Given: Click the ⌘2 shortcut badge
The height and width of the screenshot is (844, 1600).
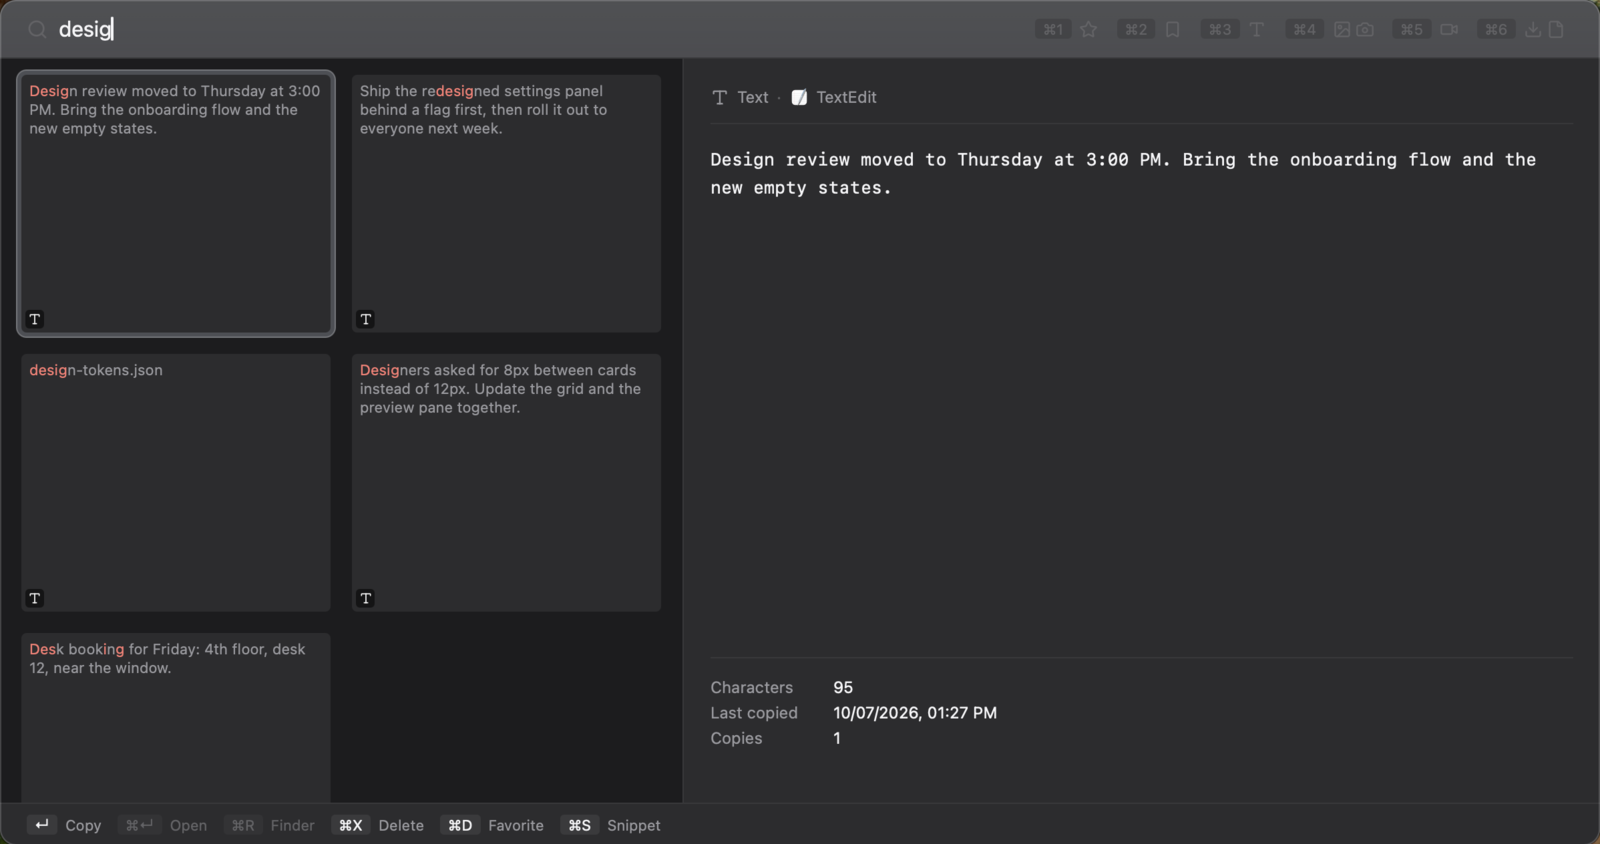Looking at the screenshot, I should [x=1136, y=30].
